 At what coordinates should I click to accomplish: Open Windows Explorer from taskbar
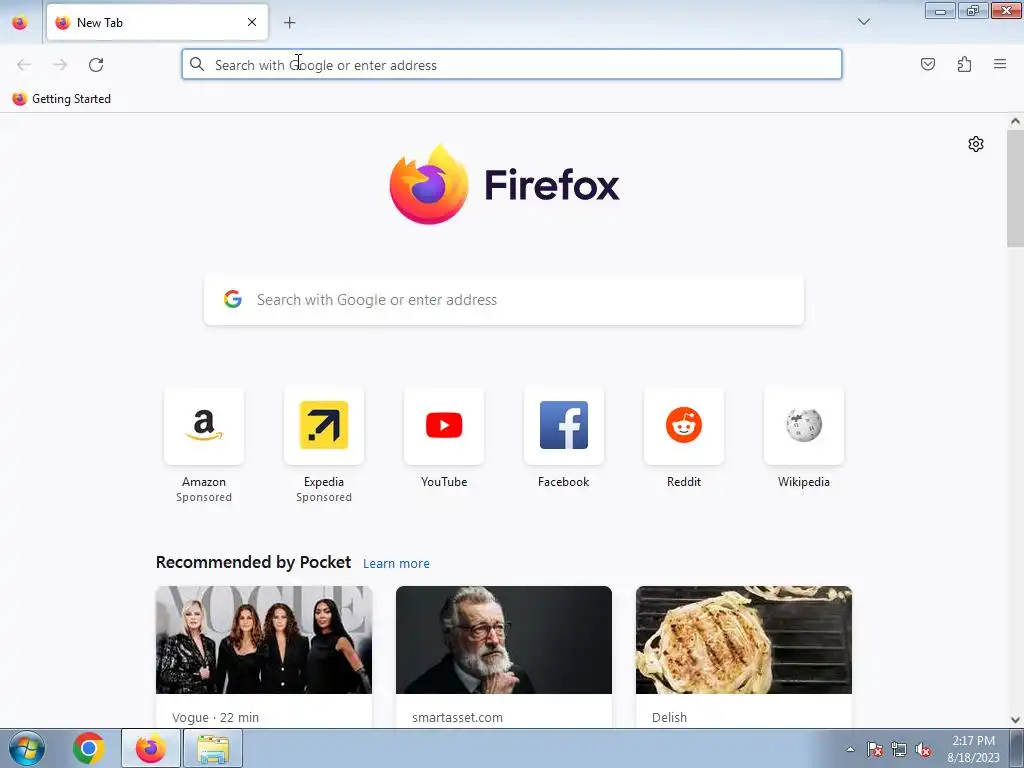coord(213,748)
